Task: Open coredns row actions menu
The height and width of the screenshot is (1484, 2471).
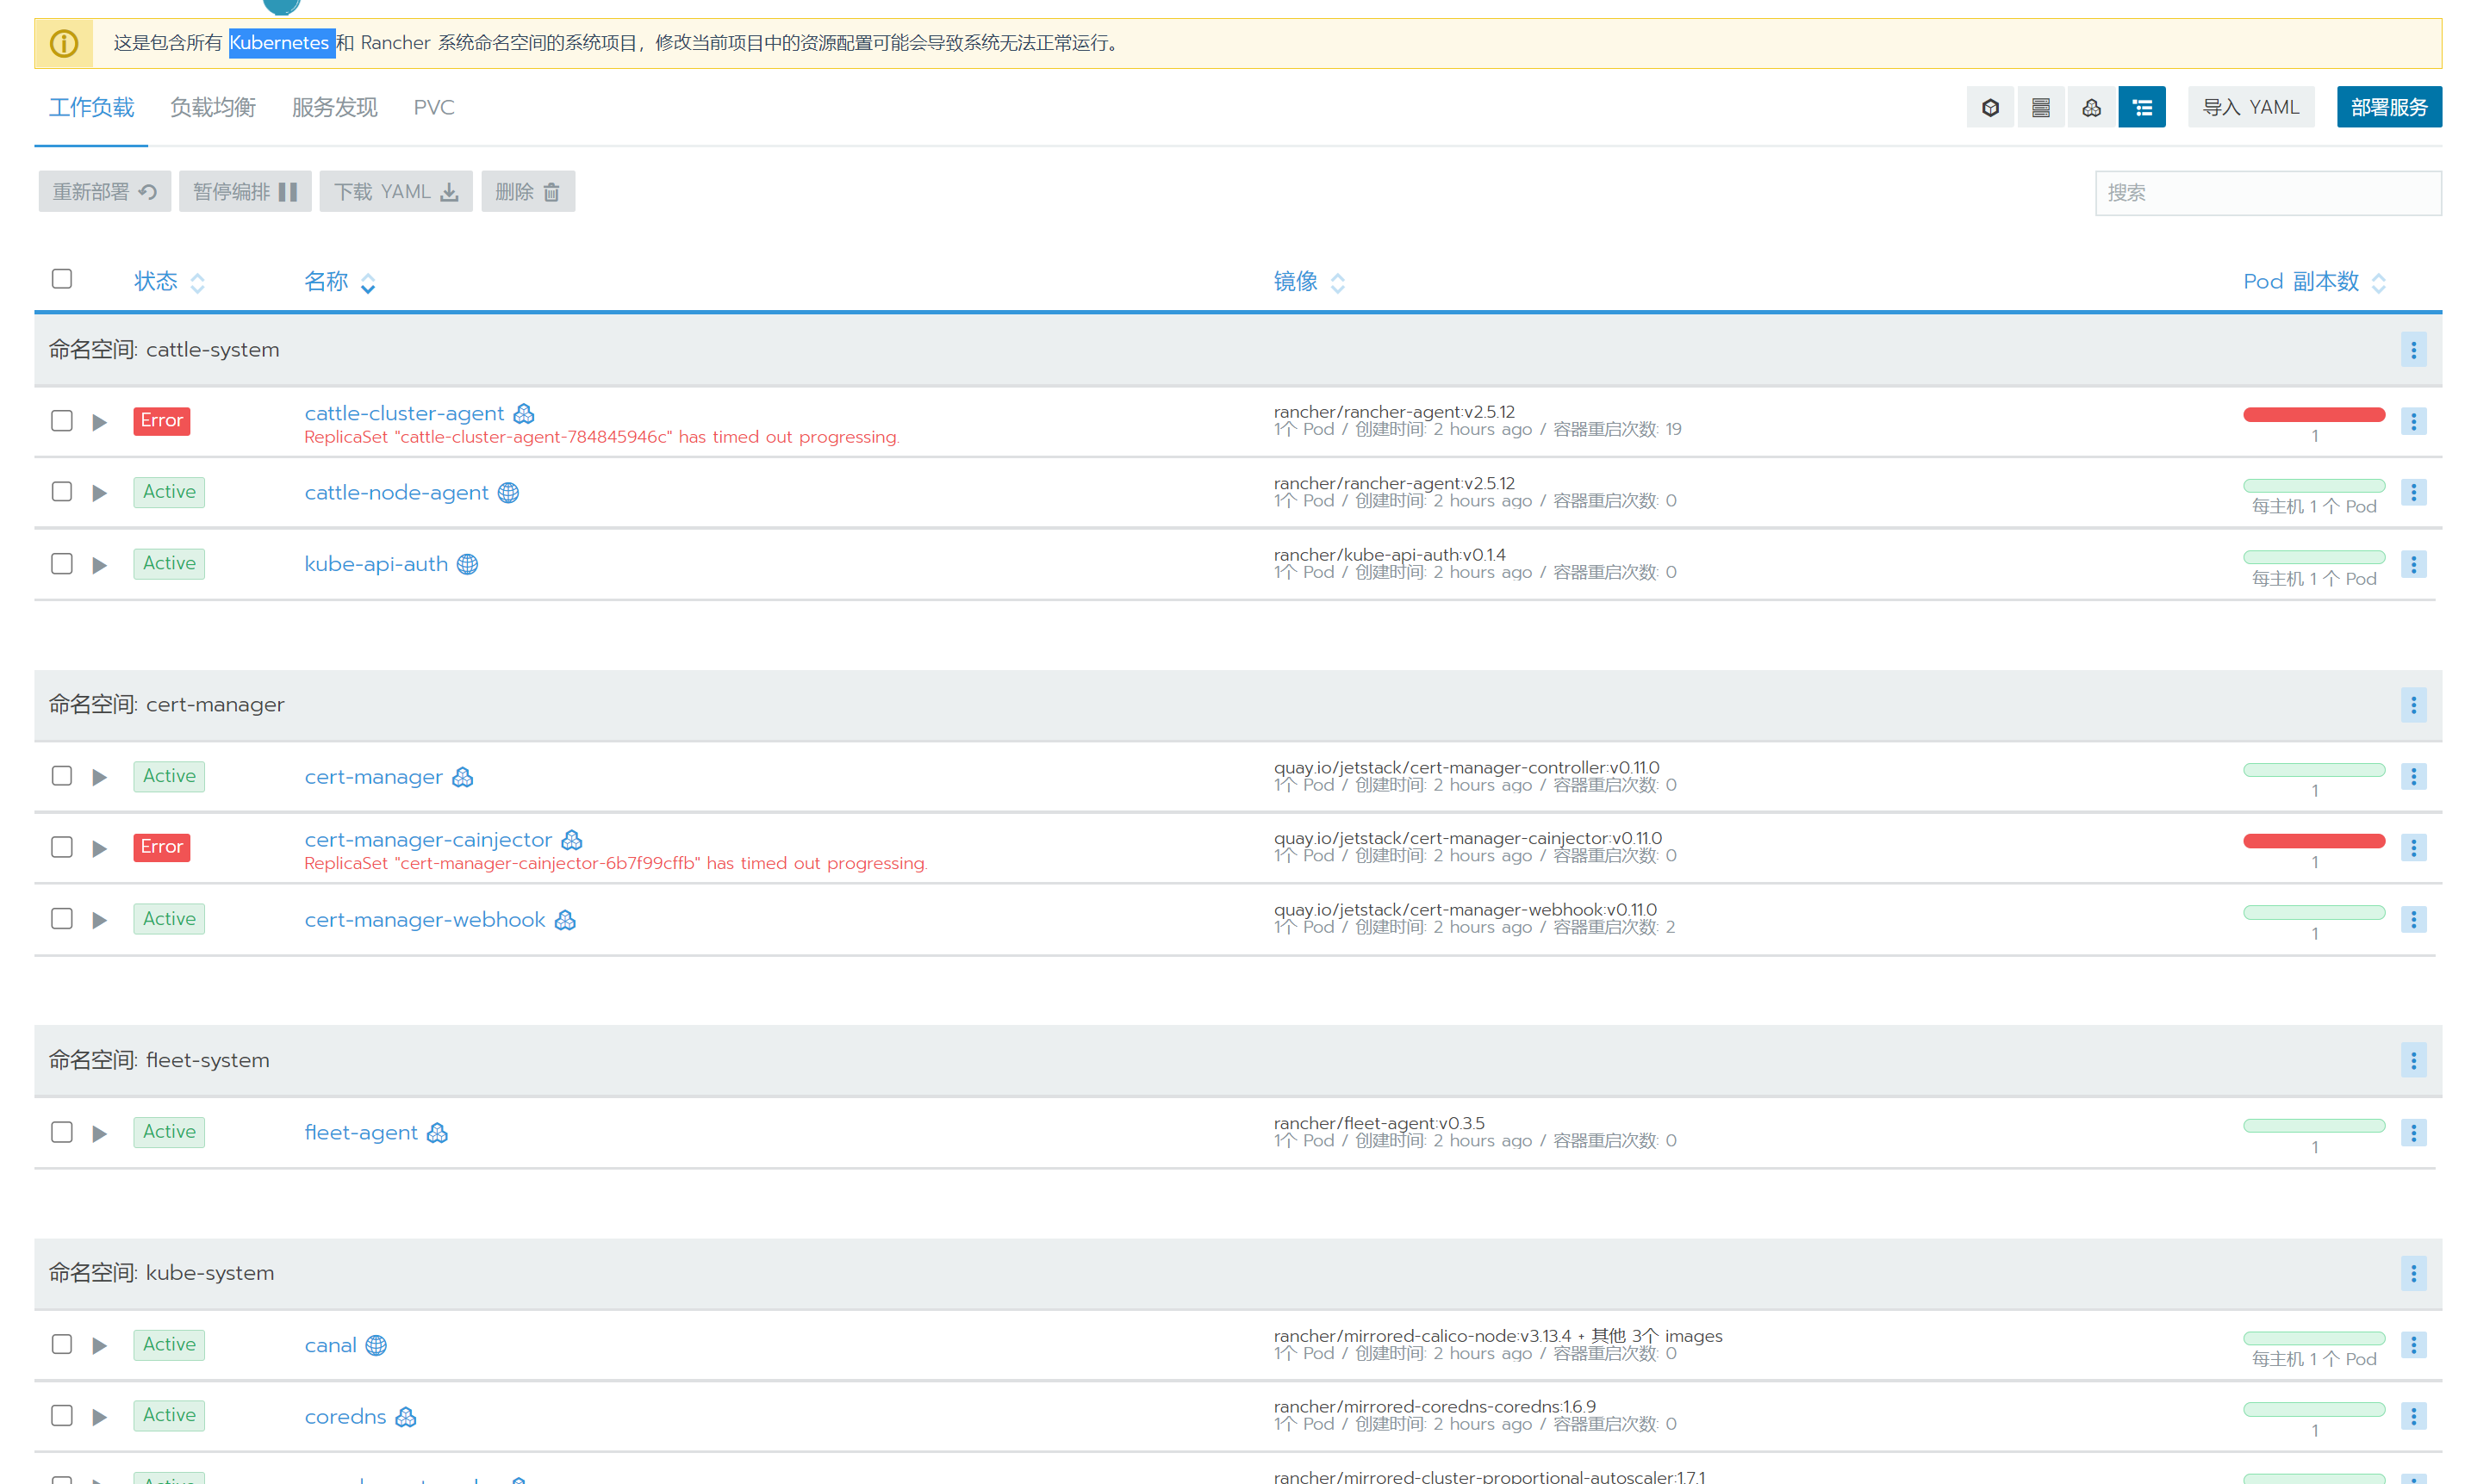Action: click(2412, 1416)
